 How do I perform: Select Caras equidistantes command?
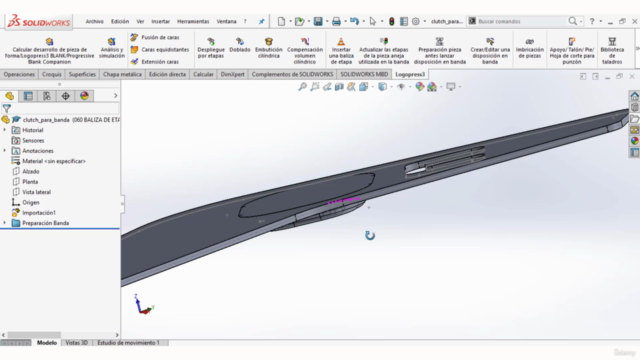click(160, 49)
